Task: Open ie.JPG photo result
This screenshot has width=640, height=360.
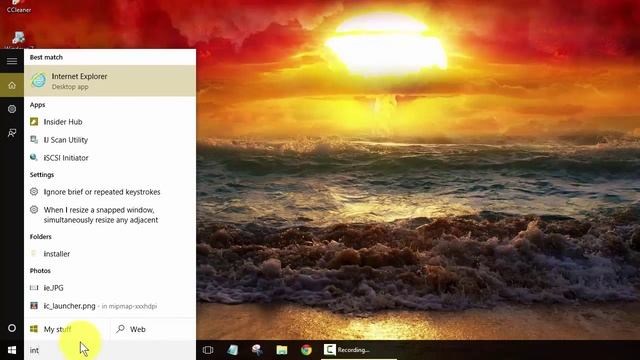Action: (110, 288)
